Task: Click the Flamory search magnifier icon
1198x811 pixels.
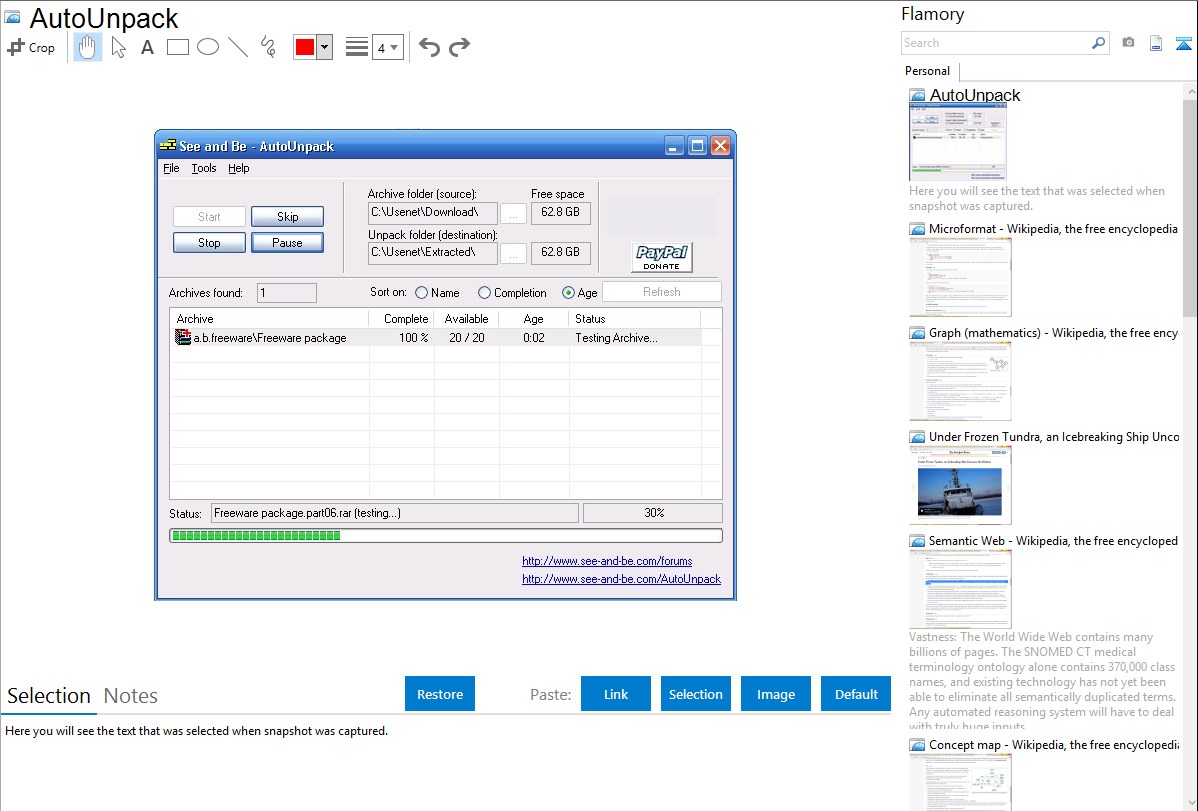Action: click(1099, 43)
